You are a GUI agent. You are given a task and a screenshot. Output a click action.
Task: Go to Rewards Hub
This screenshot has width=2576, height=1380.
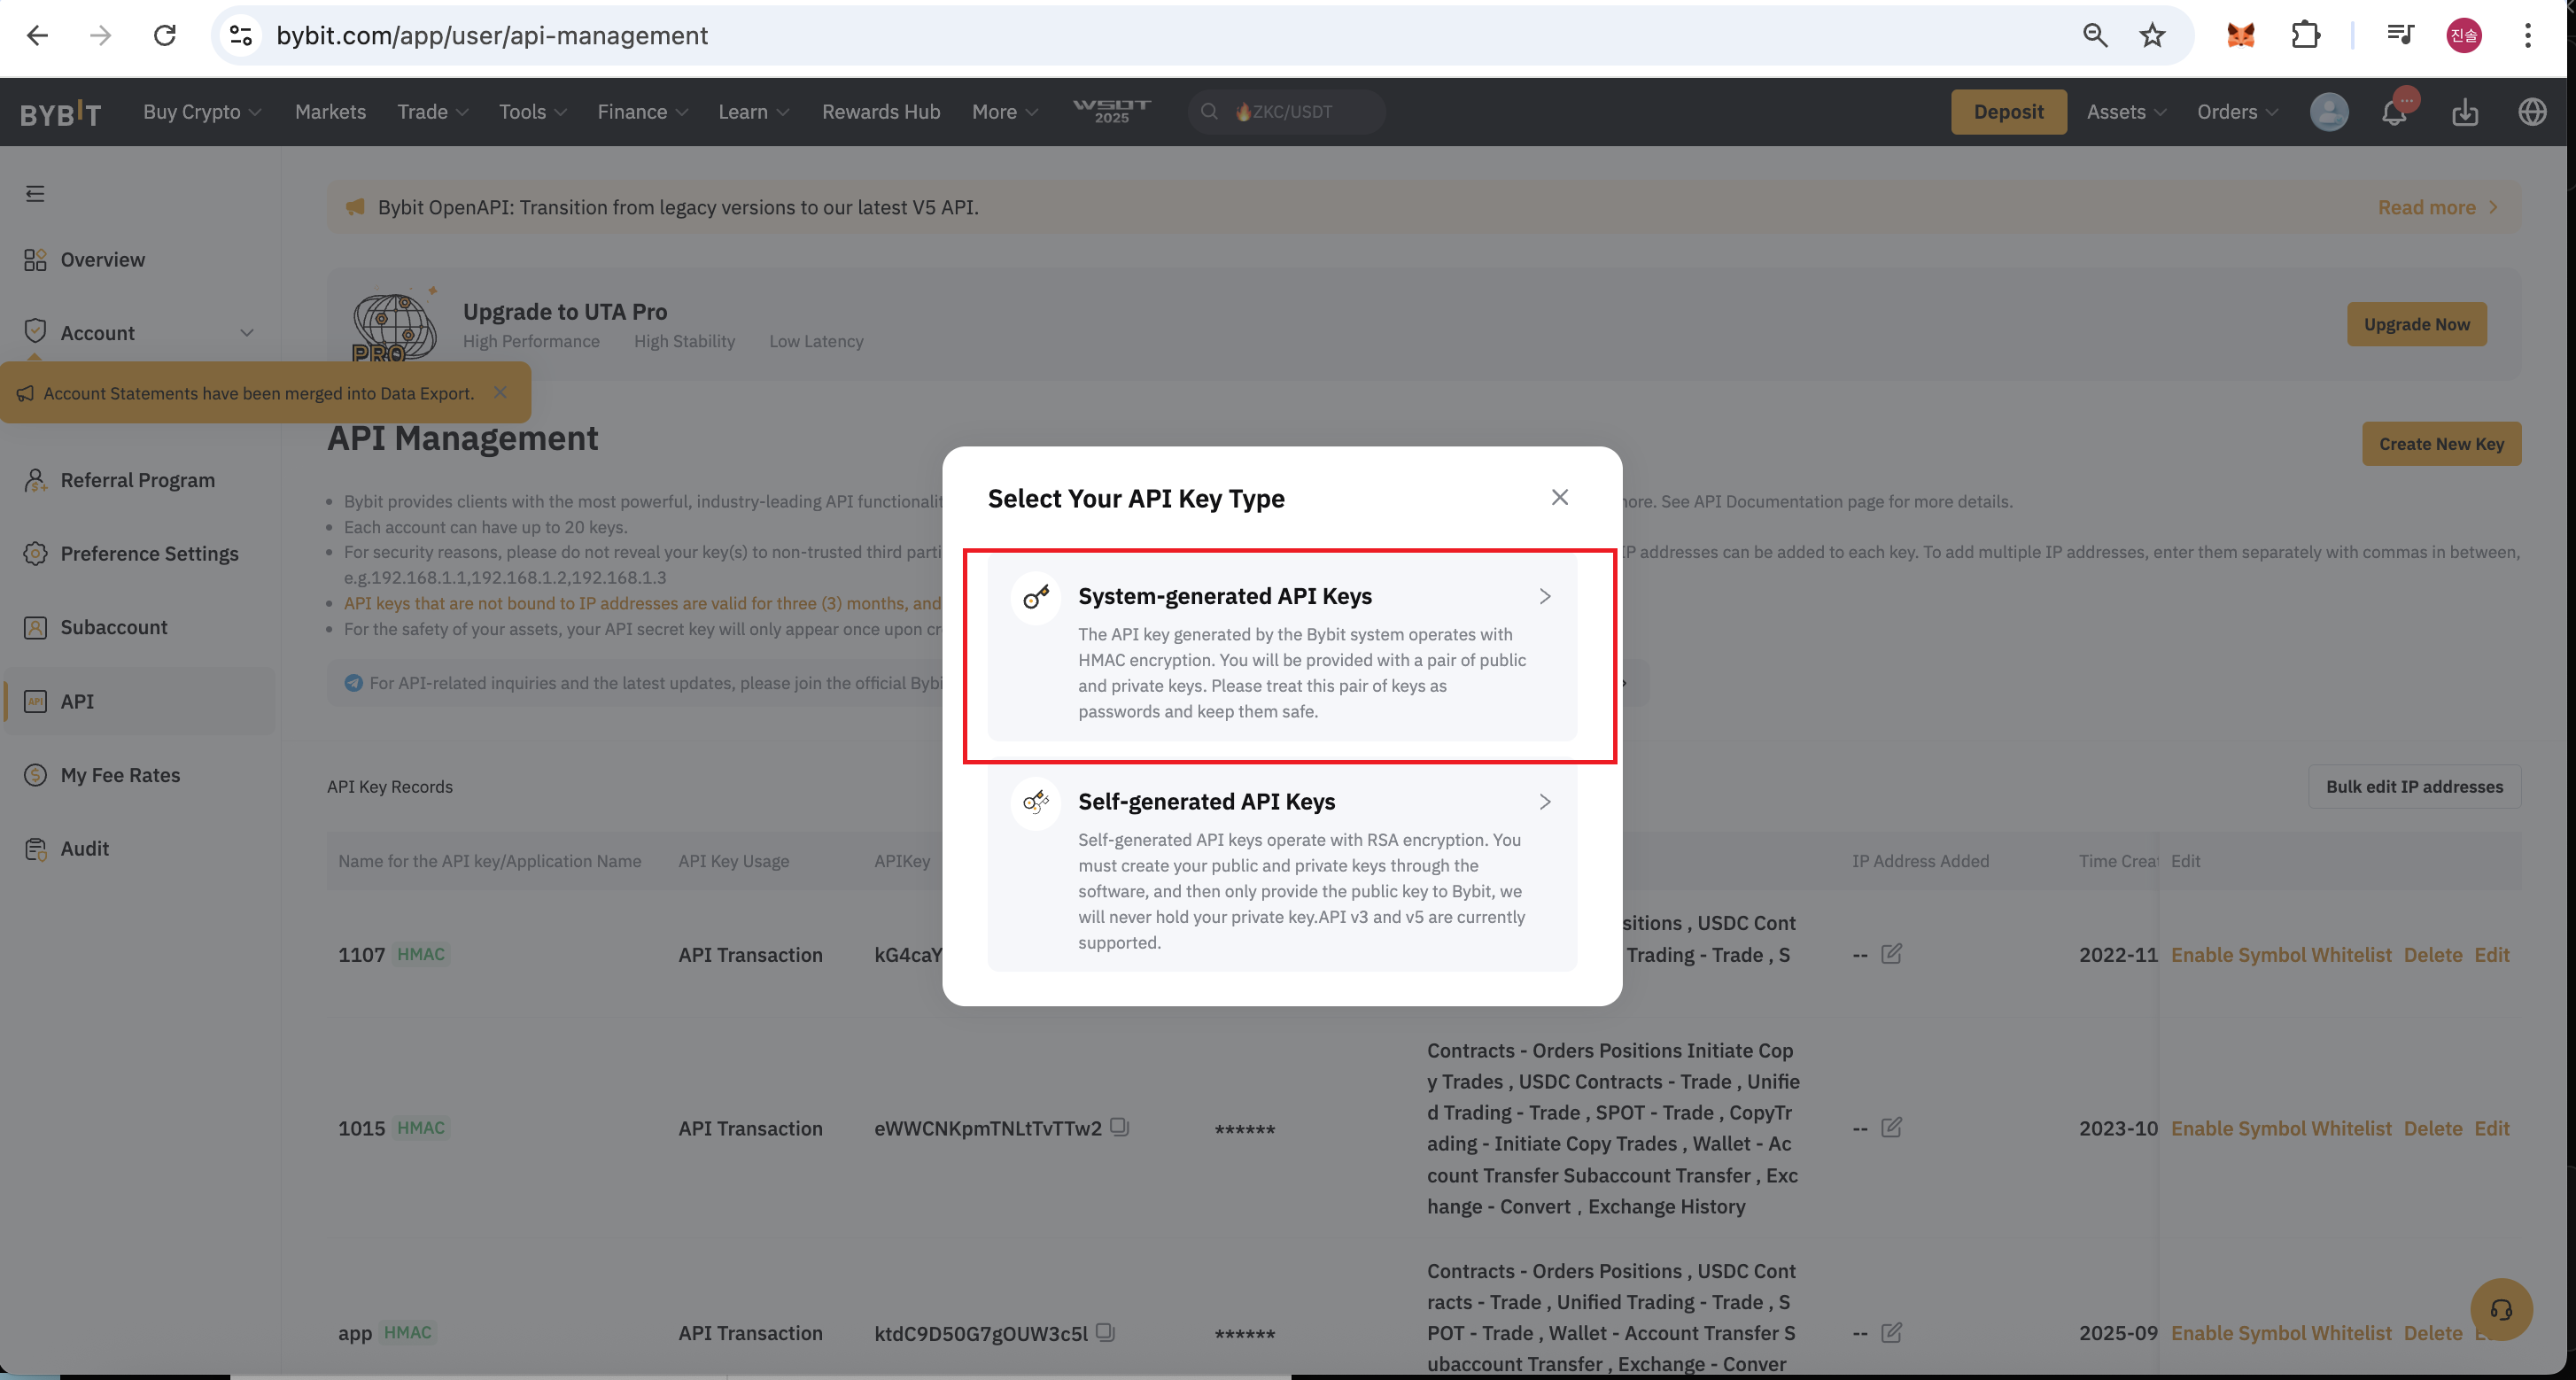(x=880, y=112)
